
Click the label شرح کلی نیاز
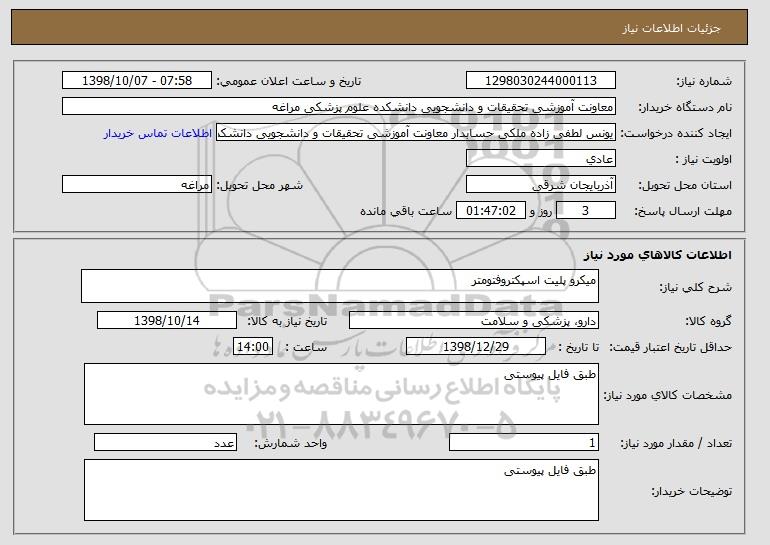click(x=695, y=287)
